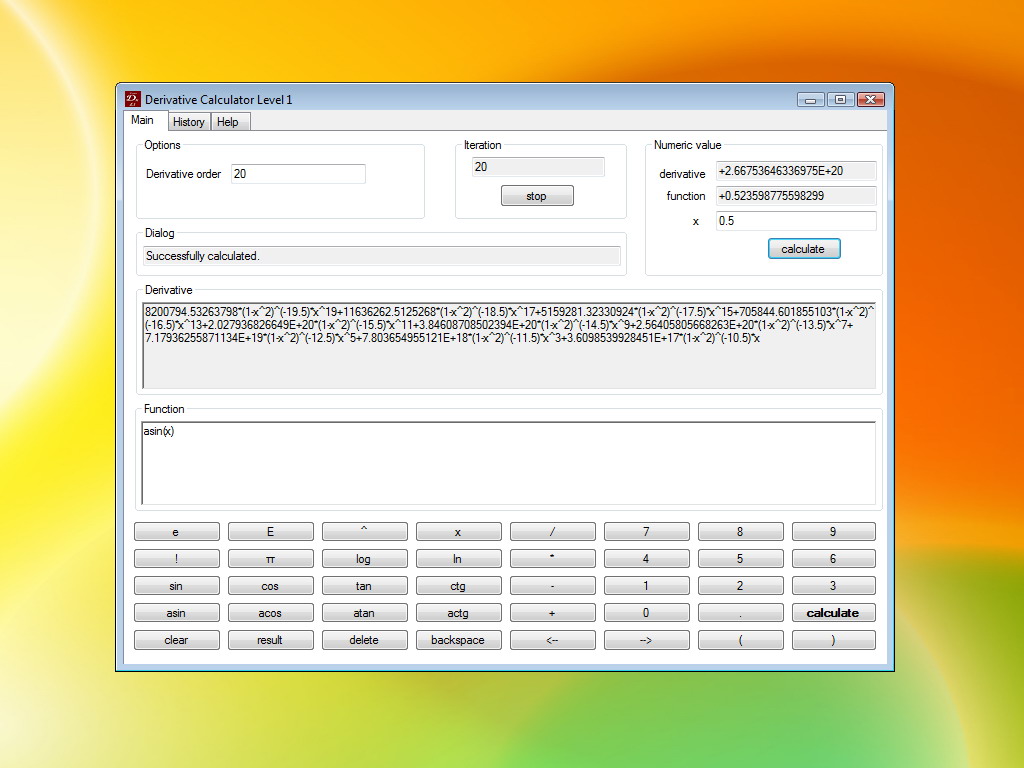Move cursor right with --> button
1024x768 pixels.
(x=647, y=640)
